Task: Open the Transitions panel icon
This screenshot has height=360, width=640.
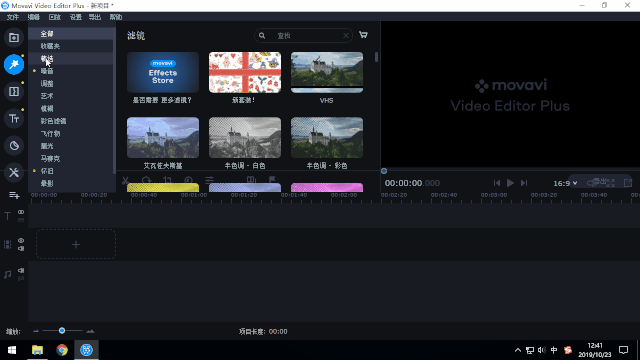Action: point(14,91)
